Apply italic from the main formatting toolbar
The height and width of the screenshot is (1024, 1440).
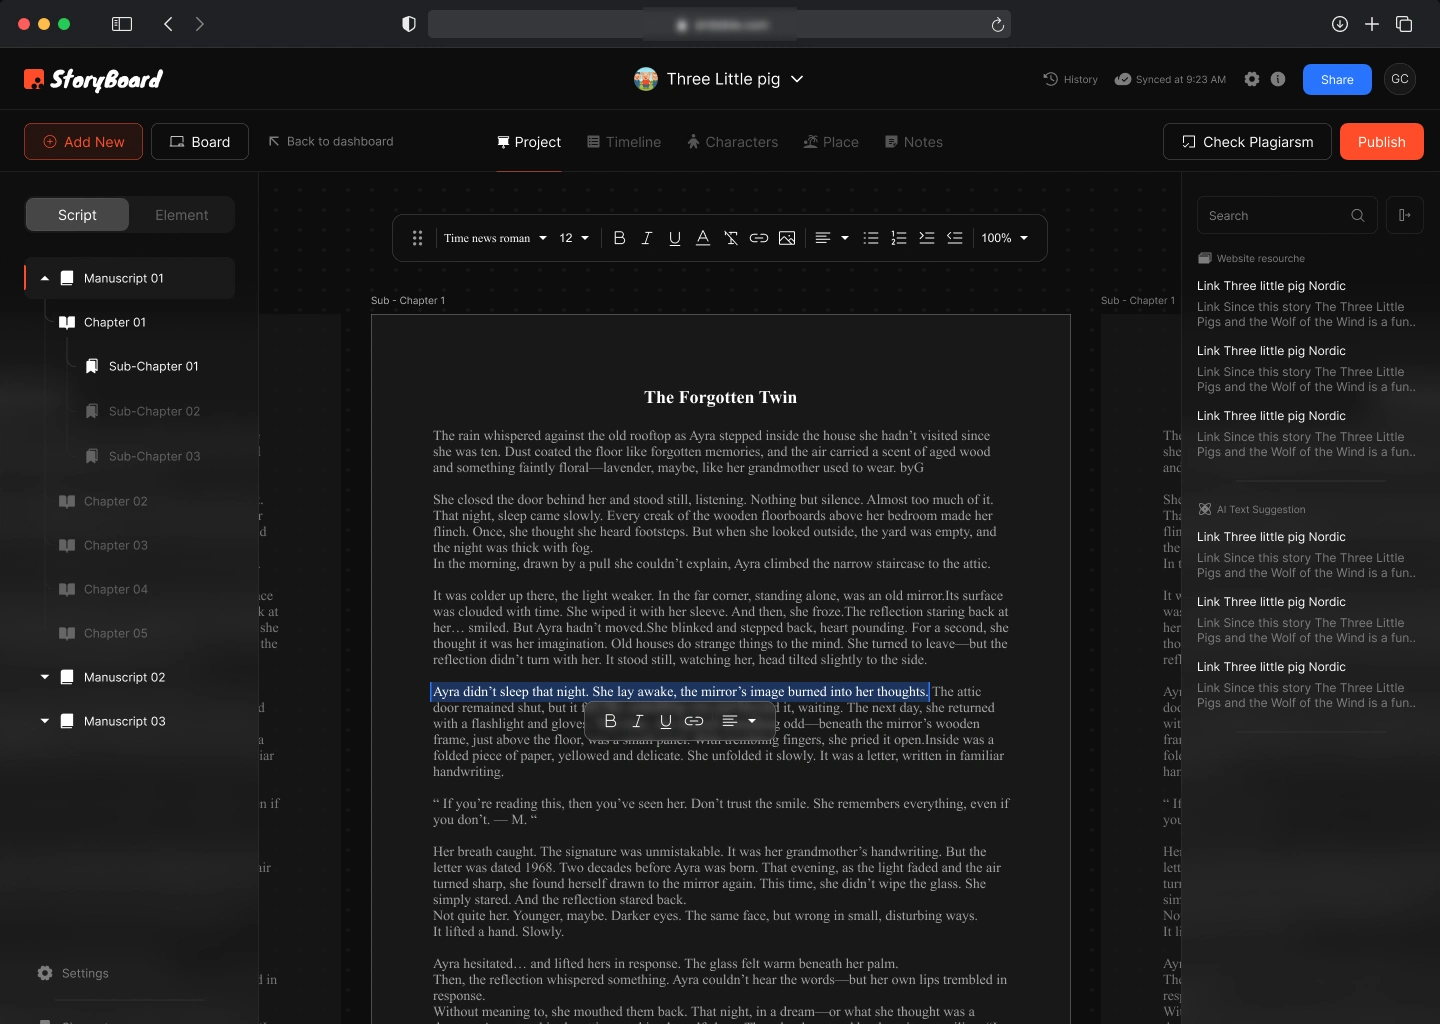(x=647, y=238)
